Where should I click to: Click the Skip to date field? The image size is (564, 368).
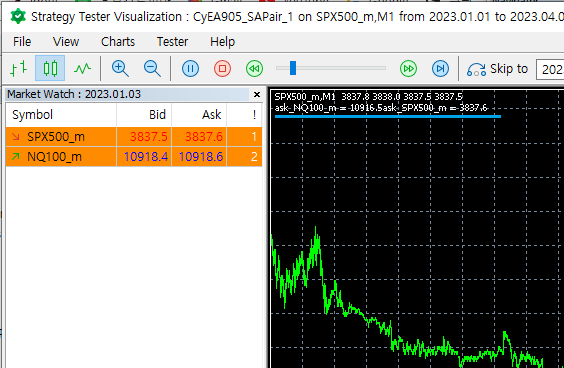[x=550, y=69]
